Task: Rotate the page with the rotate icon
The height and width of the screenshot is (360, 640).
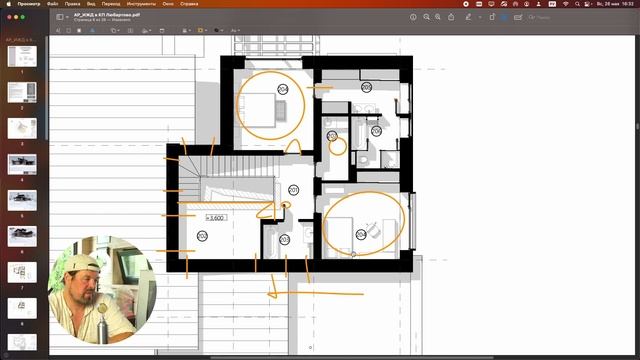Action: (492, 17)
